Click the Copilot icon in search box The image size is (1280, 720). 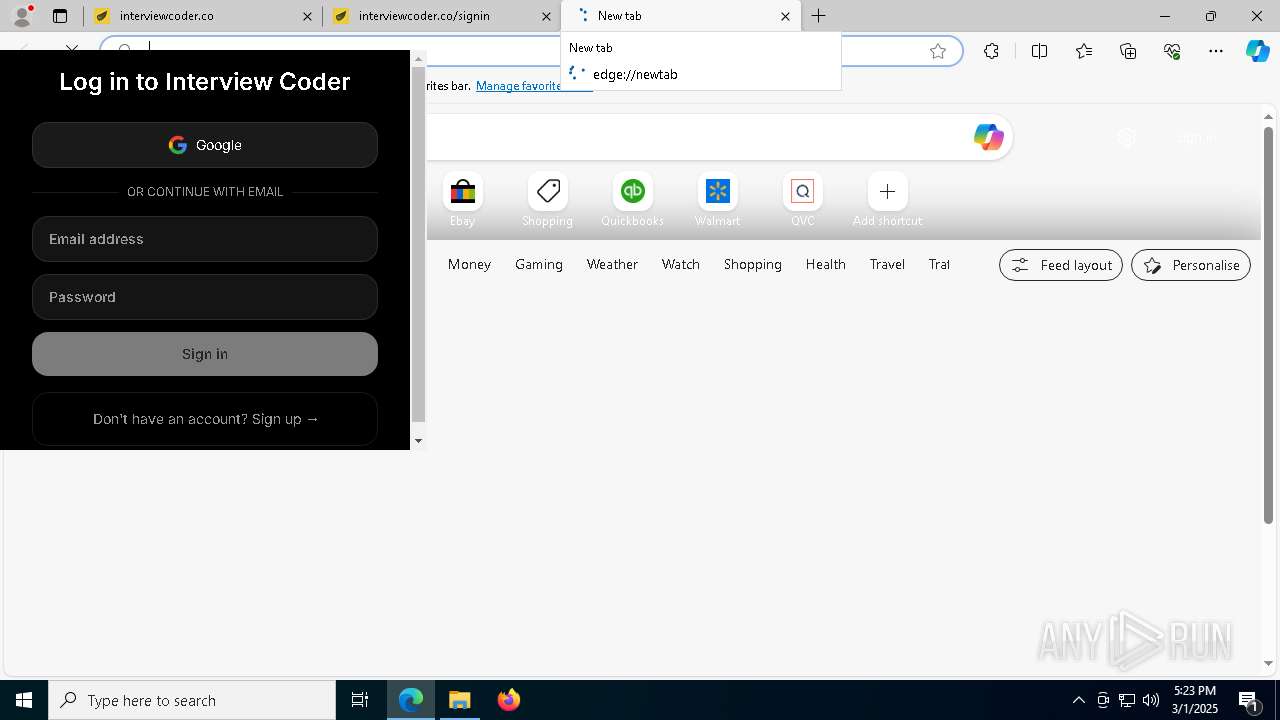[x=988, y=138]
